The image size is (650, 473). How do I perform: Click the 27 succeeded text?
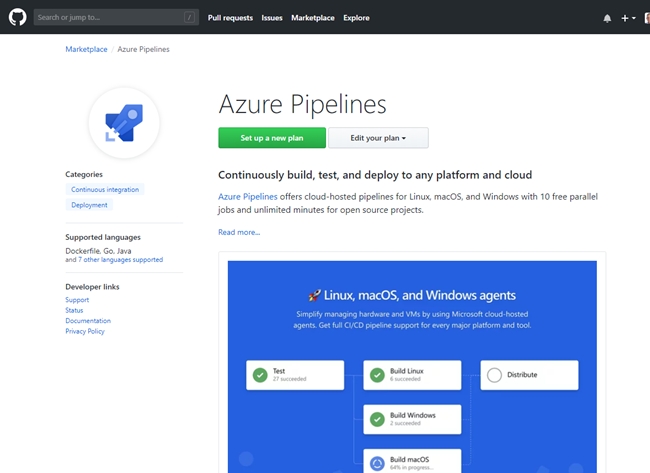tap(289, 379)
